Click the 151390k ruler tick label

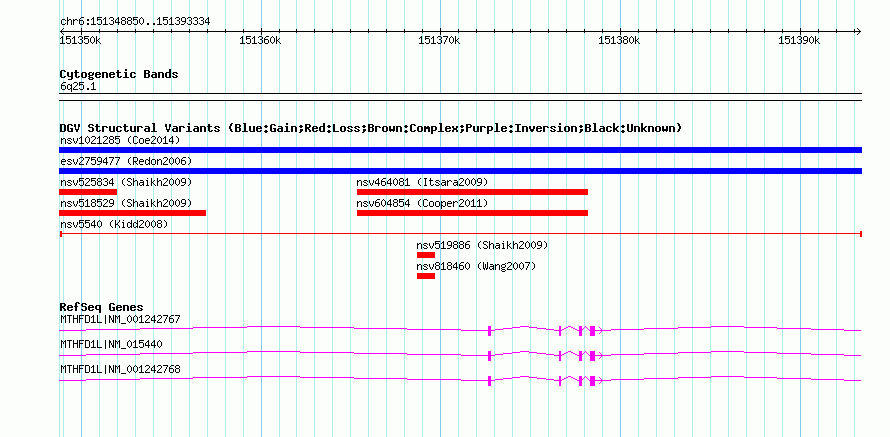tap(799, 41)
